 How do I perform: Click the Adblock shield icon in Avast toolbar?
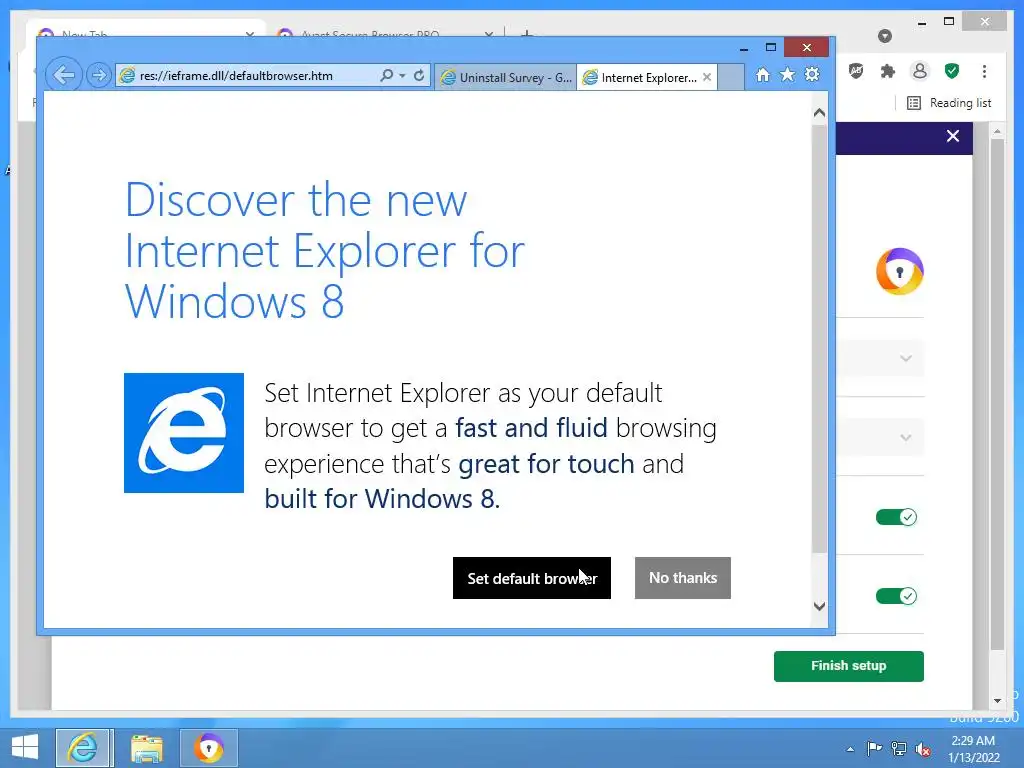[856, 71]
